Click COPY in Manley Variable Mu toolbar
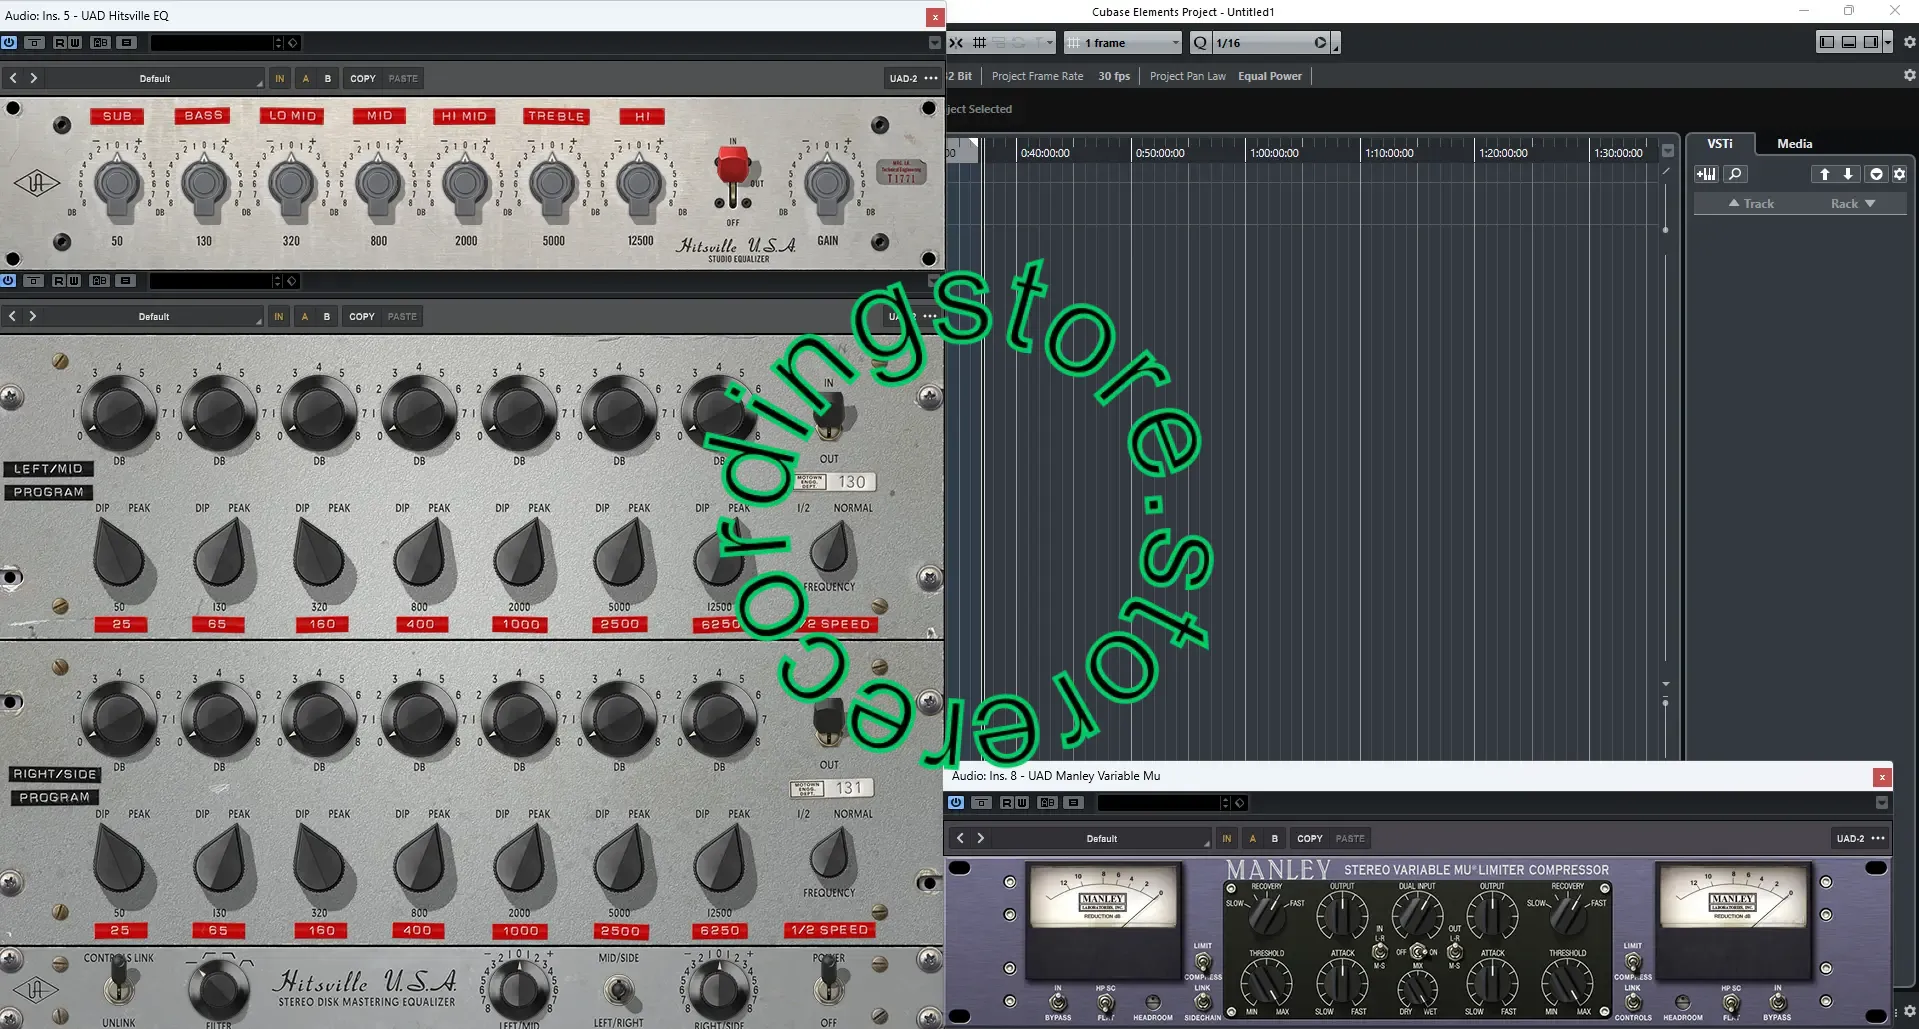1919x1029 pixels. 1310,839
